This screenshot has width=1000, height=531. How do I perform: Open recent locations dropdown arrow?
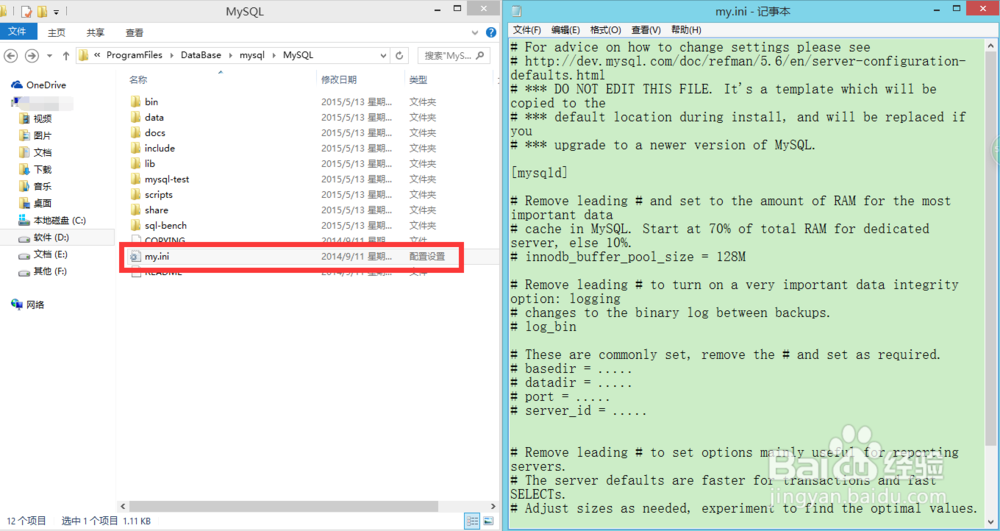(x=50, y=56)
